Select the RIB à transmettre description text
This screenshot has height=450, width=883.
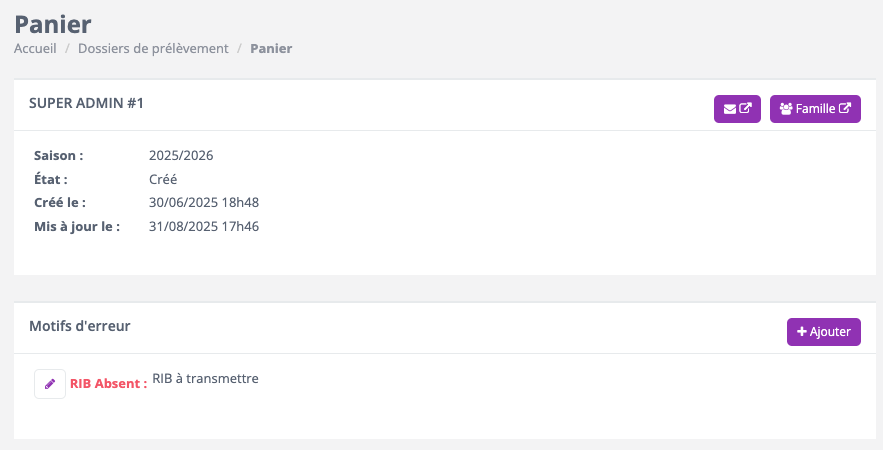[206, 378]
